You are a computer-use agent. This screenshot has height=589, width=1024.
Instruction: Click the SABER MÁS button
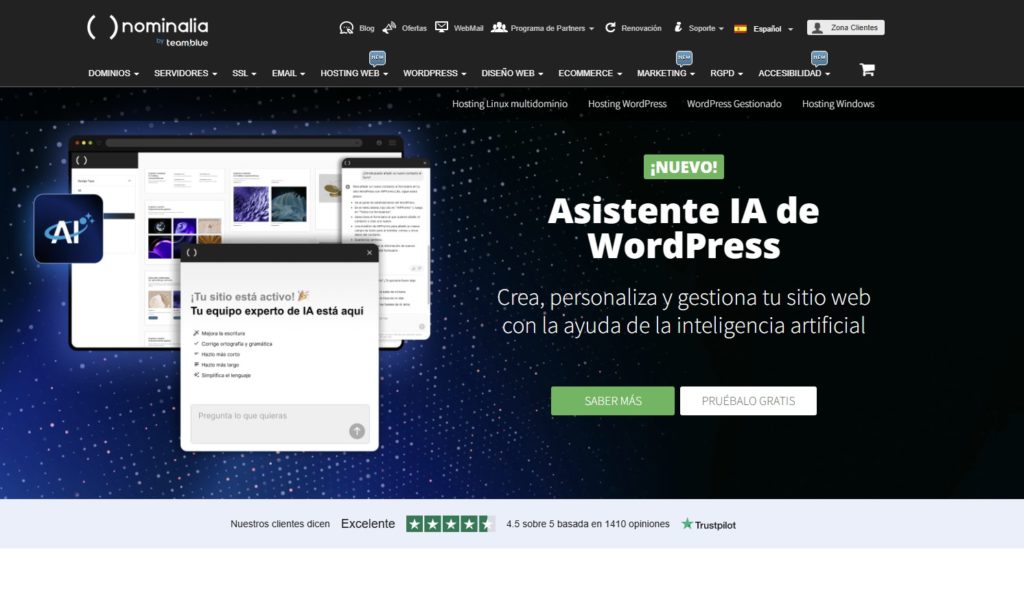click(x=613, y=401)
